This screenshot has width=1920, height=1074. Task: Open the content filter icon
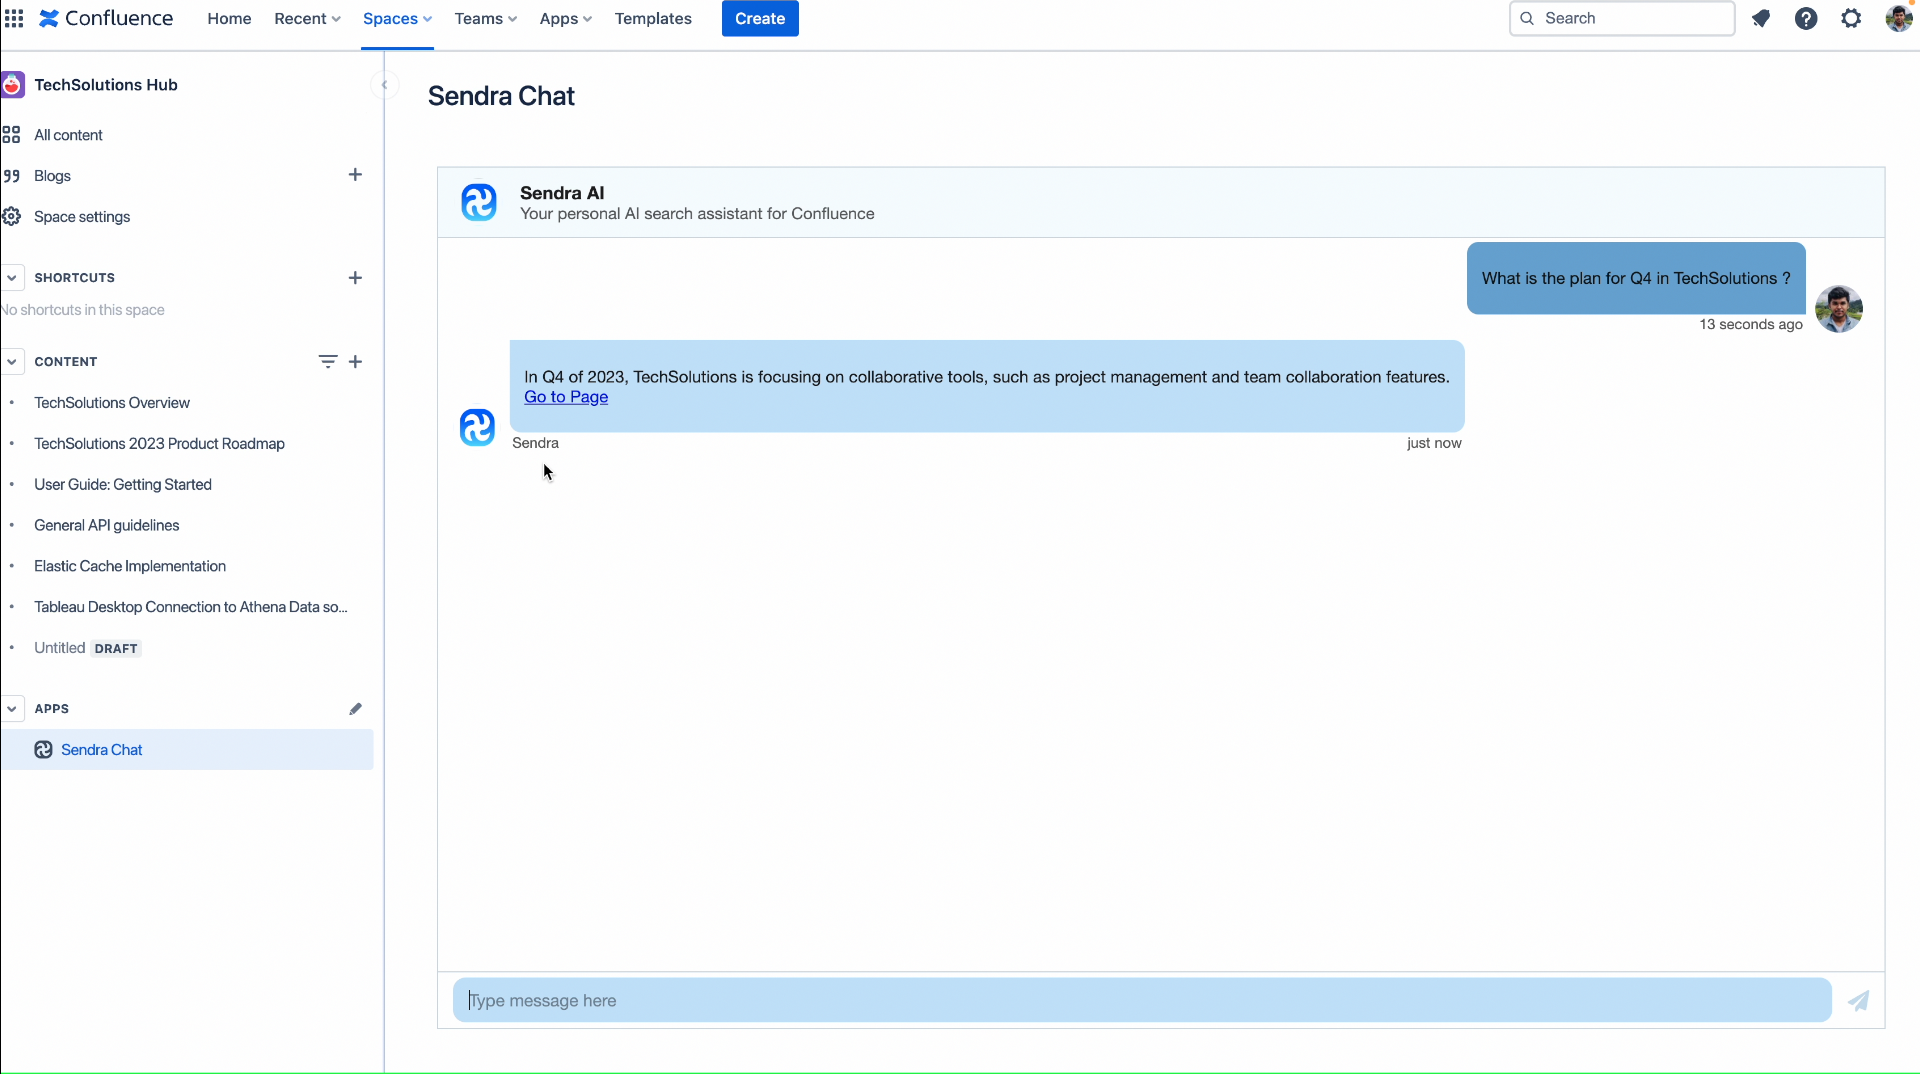click(327, 362)
